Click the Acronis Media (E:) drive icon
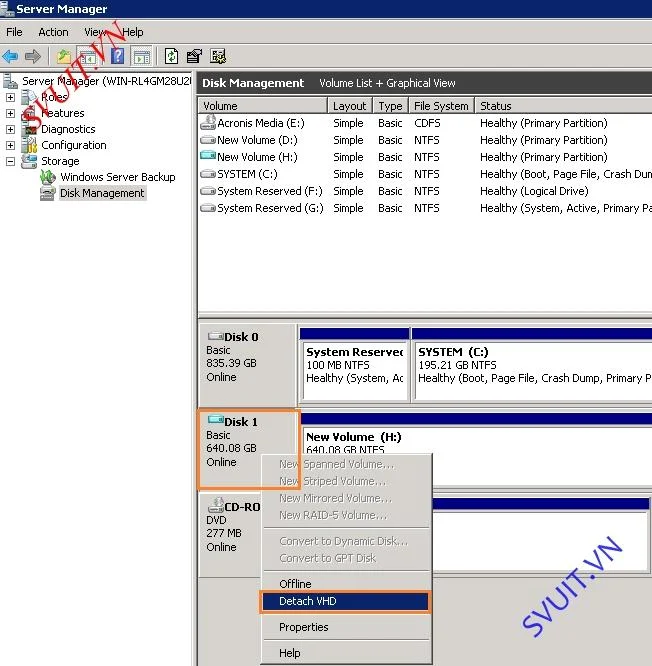652x666 pixels. (x=208, y=123)
